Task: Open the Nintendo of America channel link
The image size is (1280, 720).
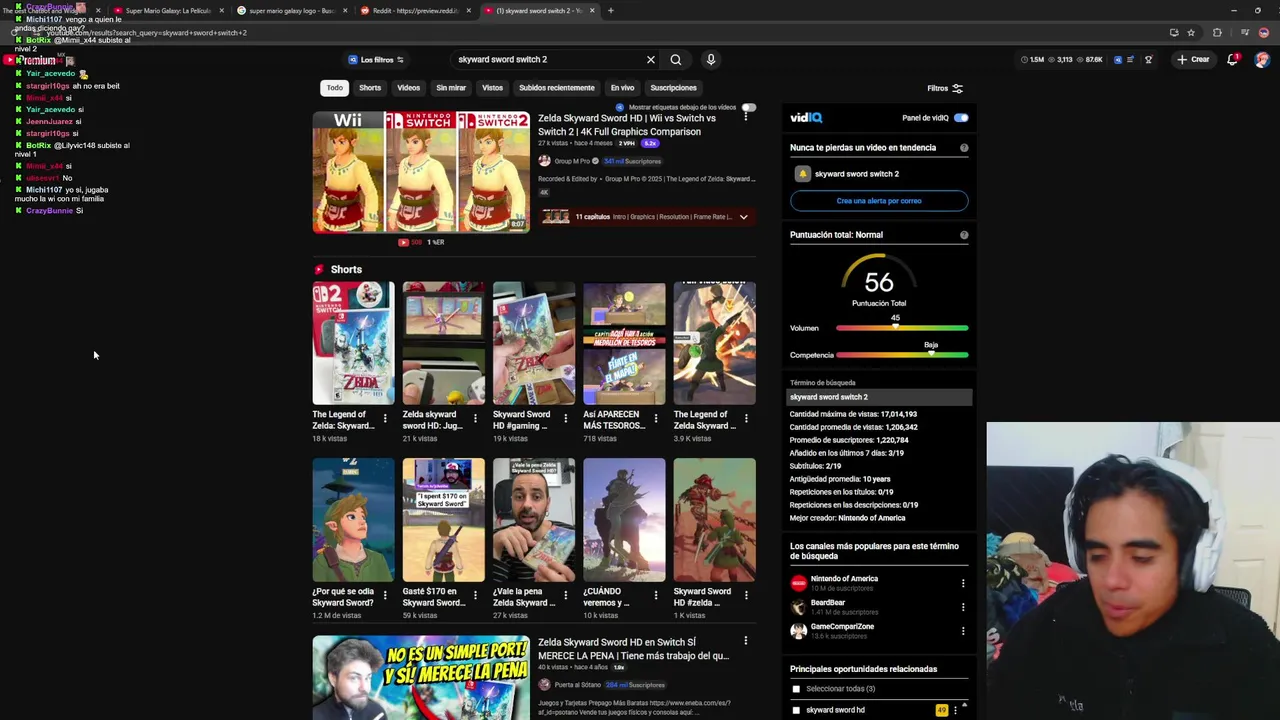Action: tap(844, 579)
